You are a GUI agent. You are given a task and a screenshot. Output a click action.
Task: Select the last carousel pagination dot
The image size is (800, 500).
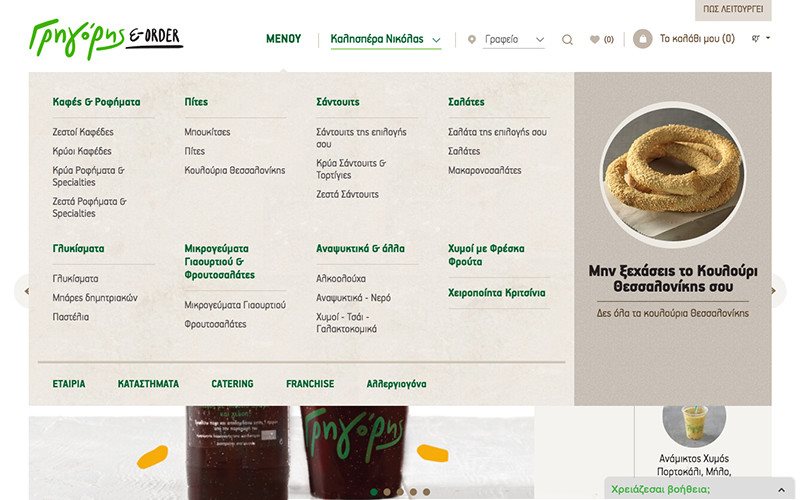pyautogui.click(x=427, y=492)
